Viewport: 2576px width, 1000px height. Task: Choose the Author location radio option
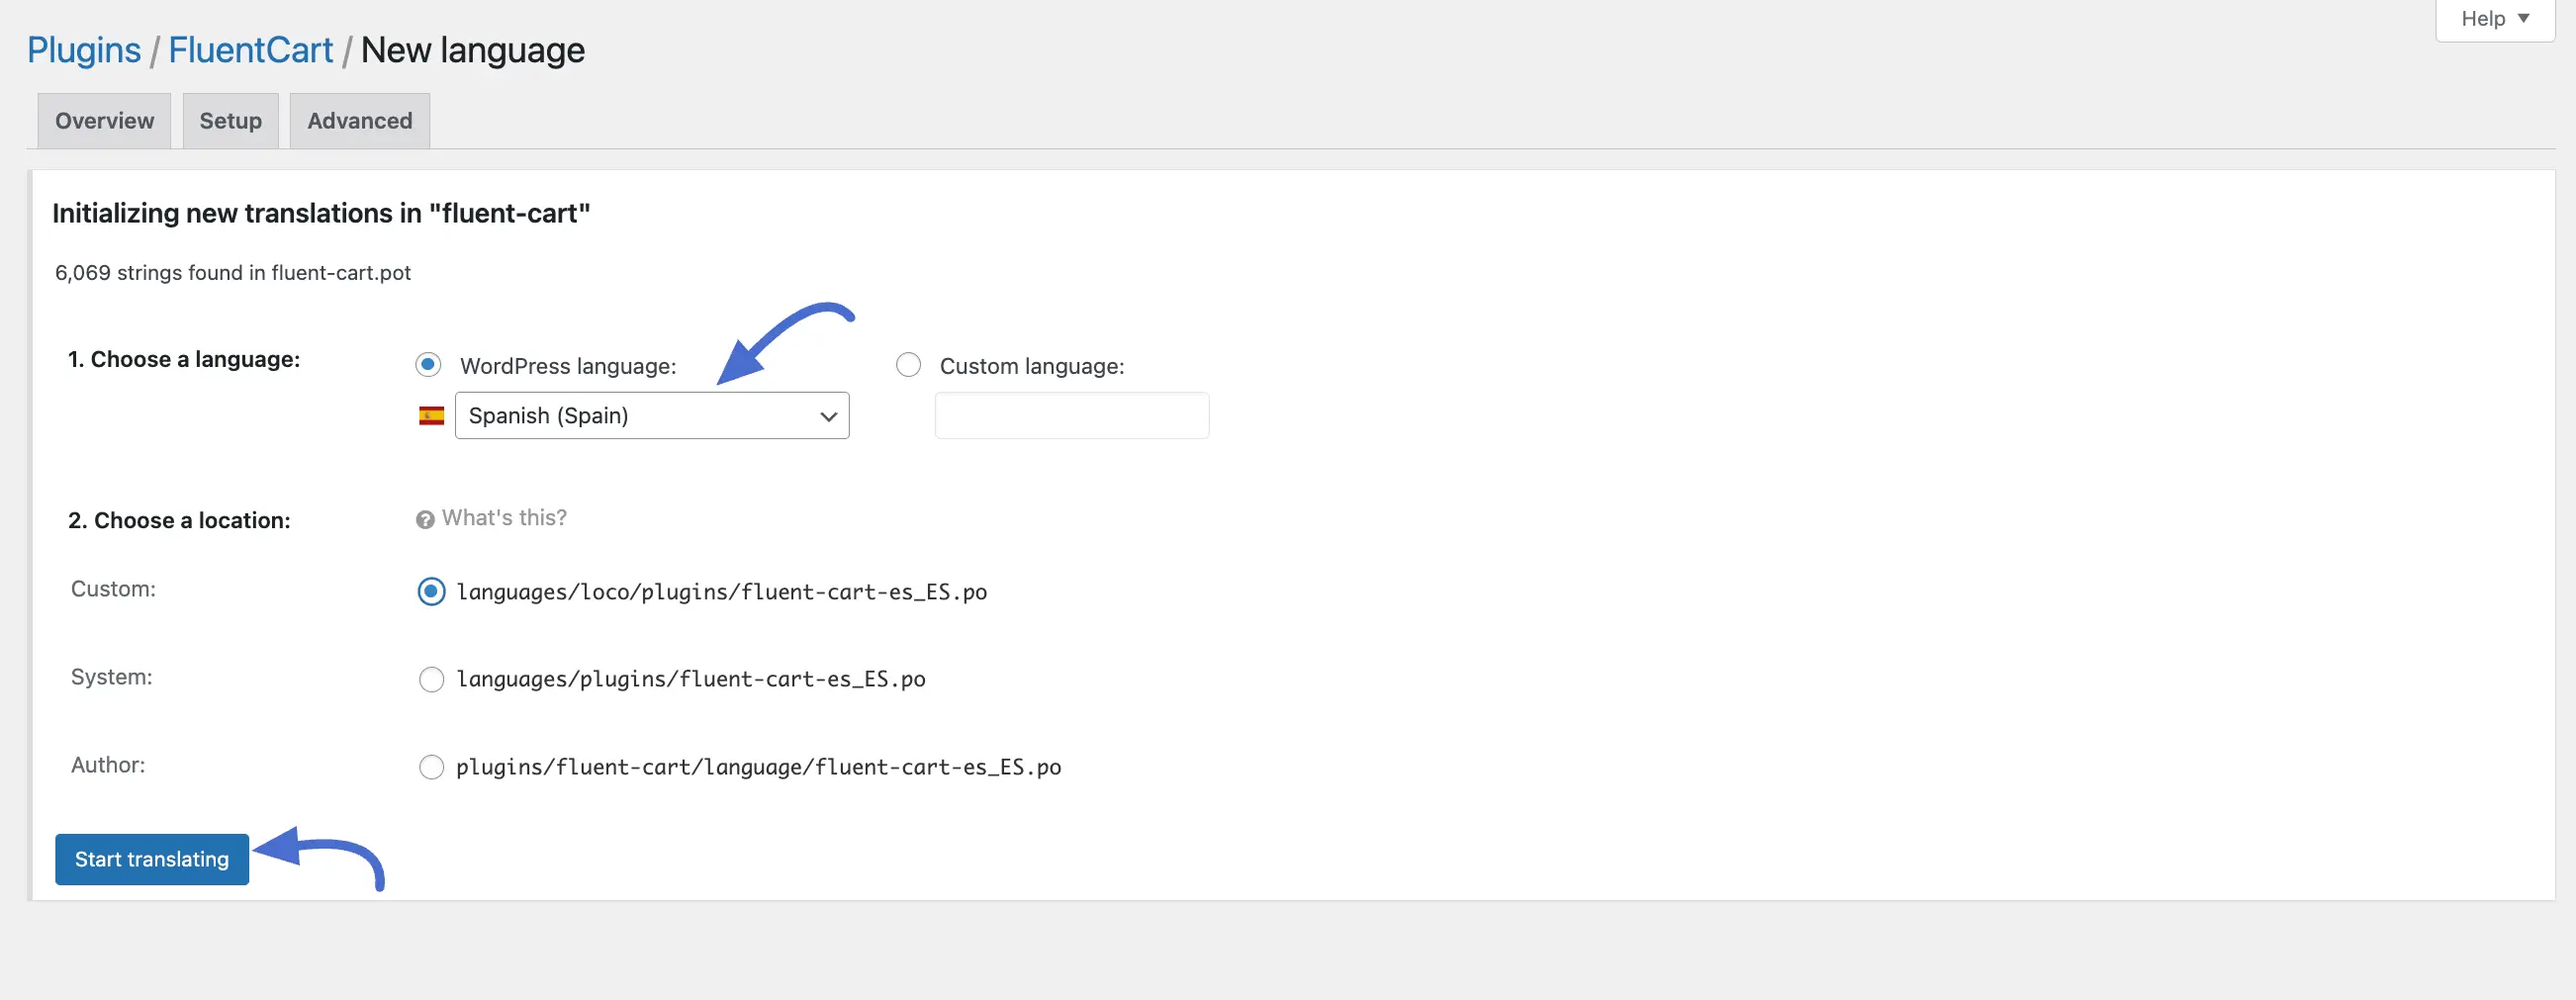tap(431, 767)
